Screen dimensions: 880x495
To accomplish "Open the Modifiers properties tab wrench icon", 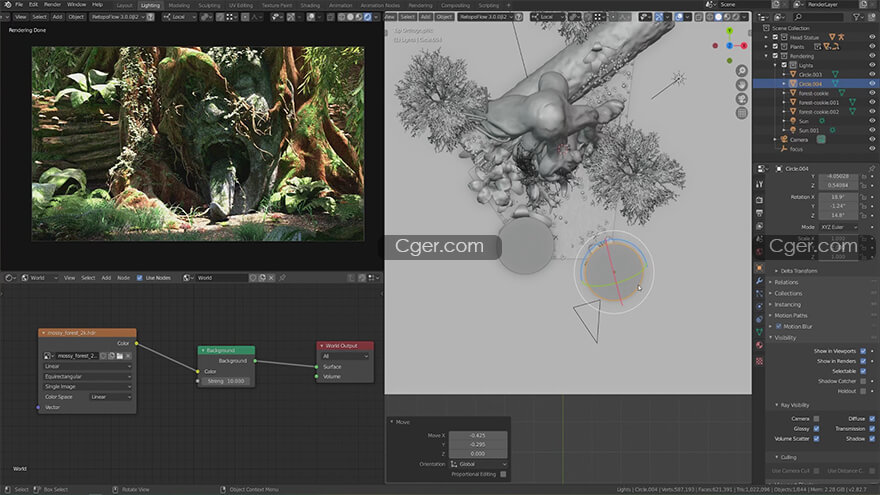I will point(759,281).
